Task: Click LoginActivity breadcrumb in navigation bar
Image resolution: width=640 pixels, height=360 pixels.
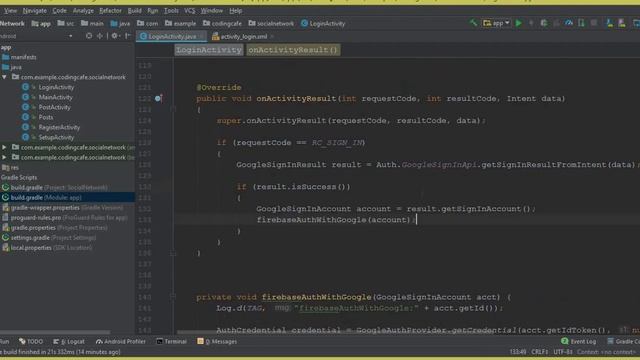Action: (323, 24)
